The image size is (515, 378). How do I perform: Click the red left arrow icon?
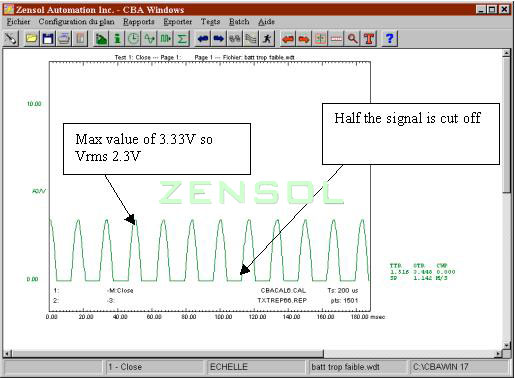coord(288,39)
